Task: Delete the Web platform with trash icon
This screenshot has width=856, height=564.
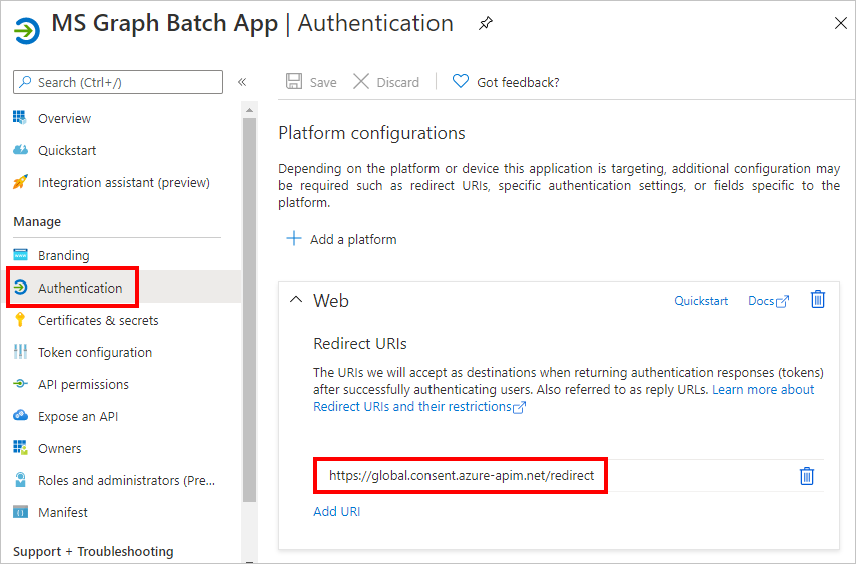Action: pos(818,299)
